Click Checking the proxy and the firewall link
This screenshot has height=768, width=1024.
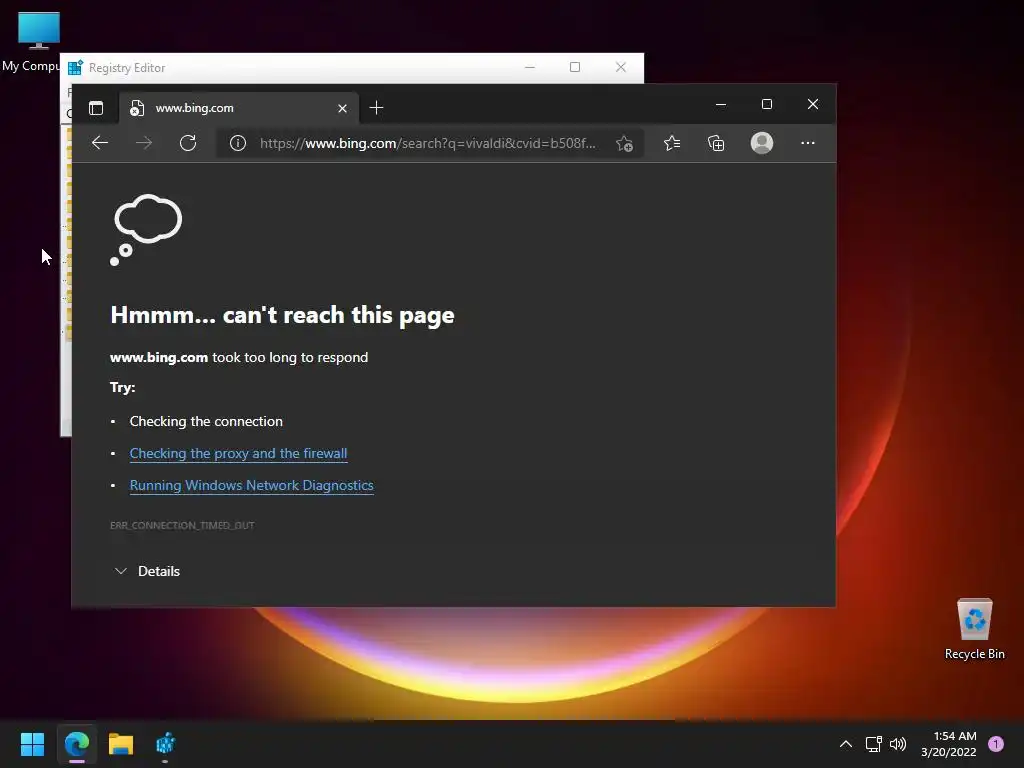coord(238,453)
